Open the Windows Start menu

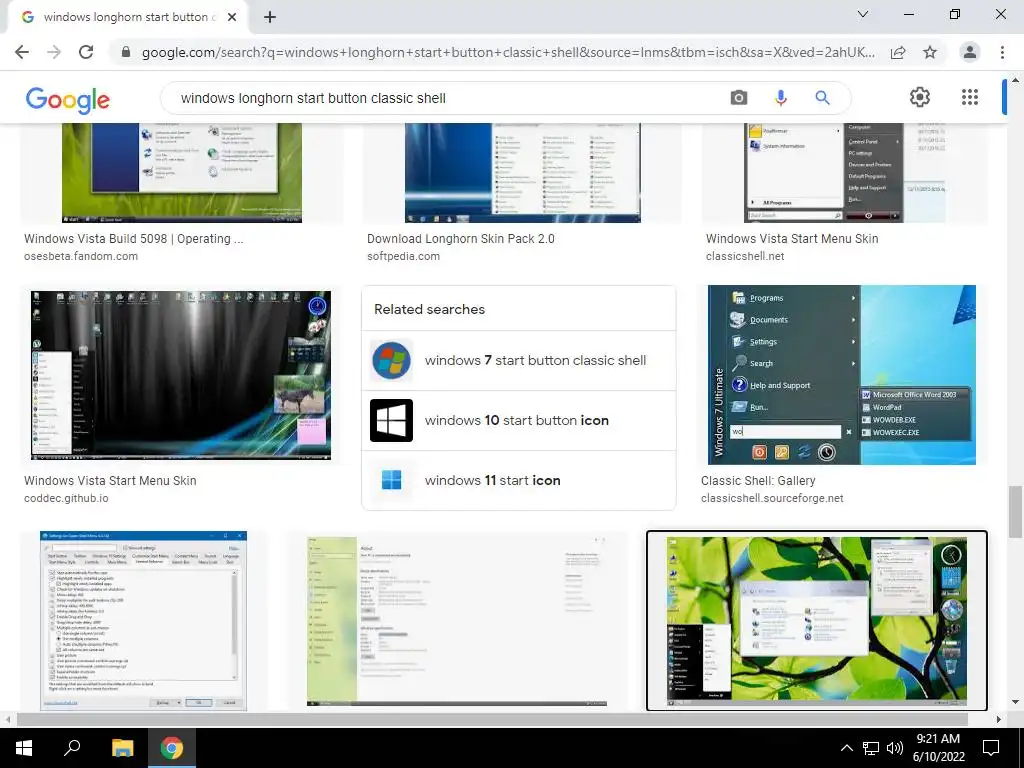pos(24,748)
